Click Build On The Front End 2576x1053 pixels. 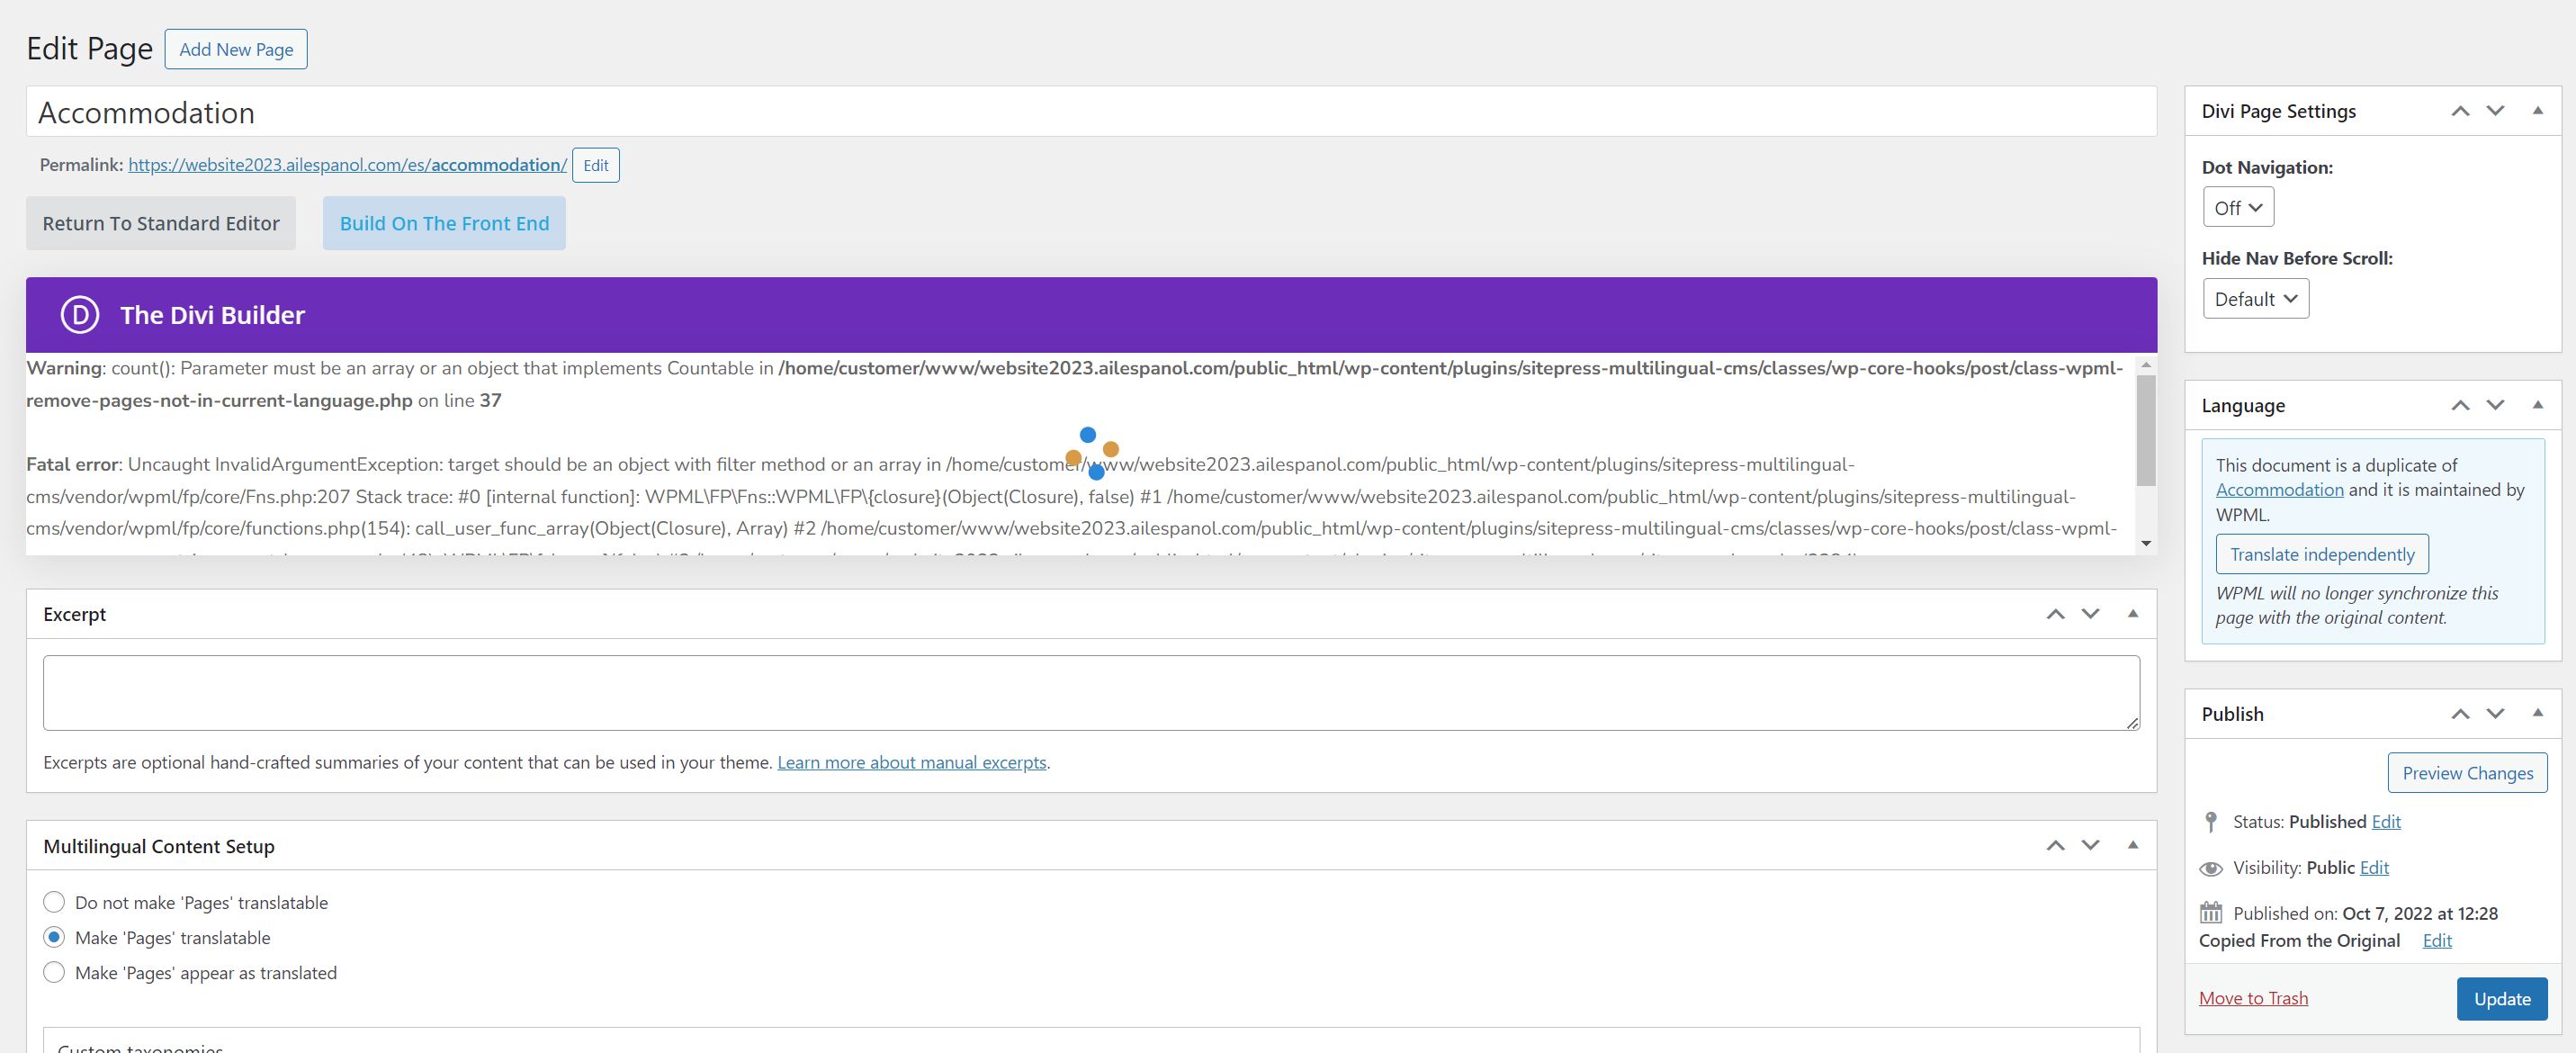pos(444,223)
